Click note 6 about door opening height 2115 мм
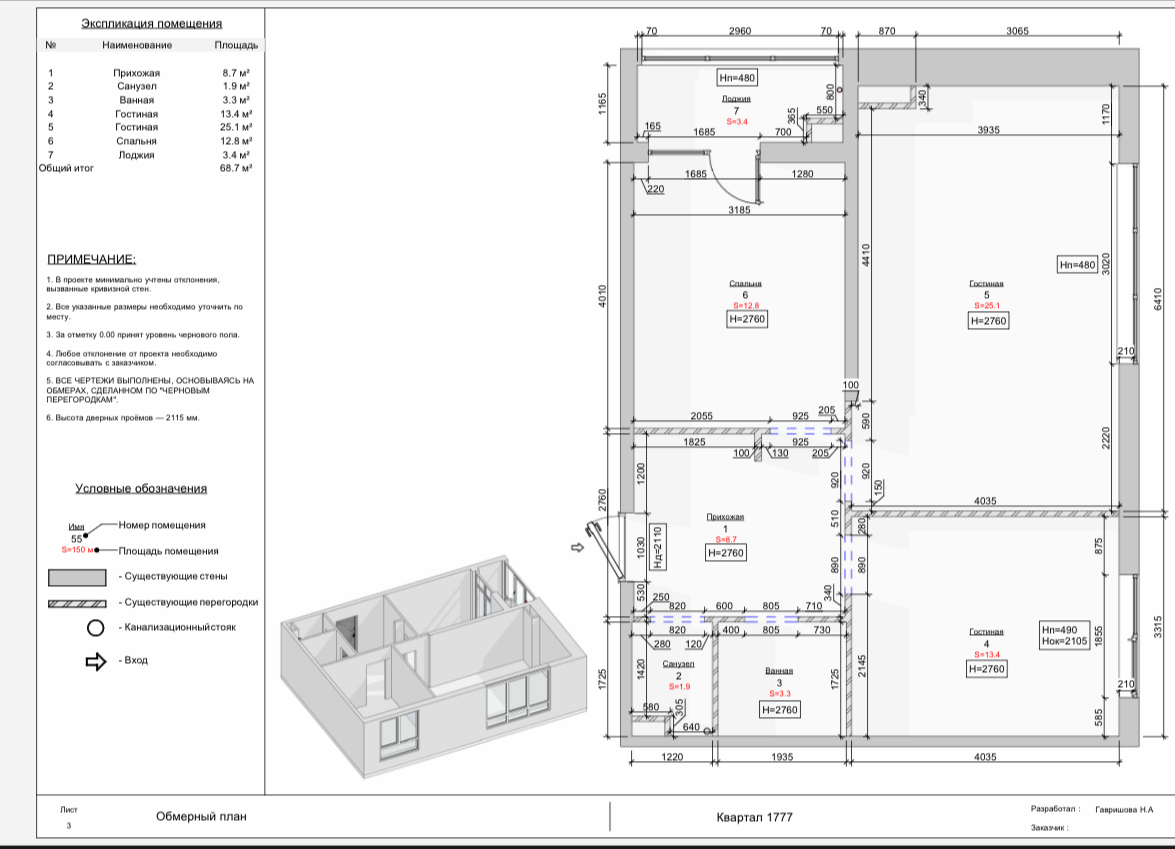Image resolution: width=1175 pixels, height=849 pixels. [123, 417]
